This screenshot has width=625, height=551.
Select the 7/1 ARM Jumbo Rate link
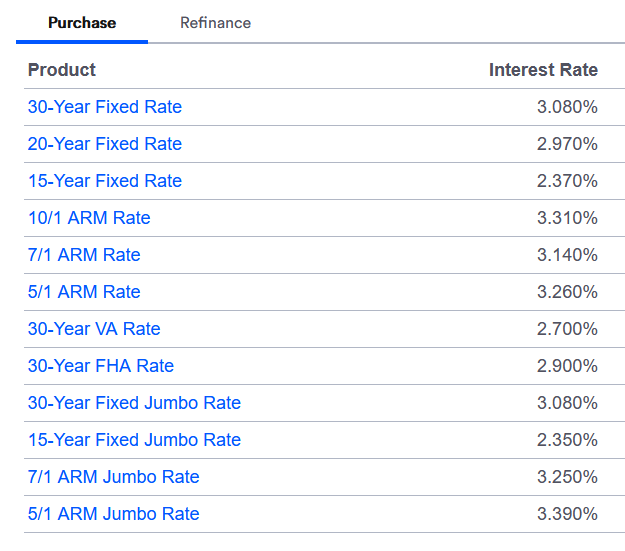113,477
